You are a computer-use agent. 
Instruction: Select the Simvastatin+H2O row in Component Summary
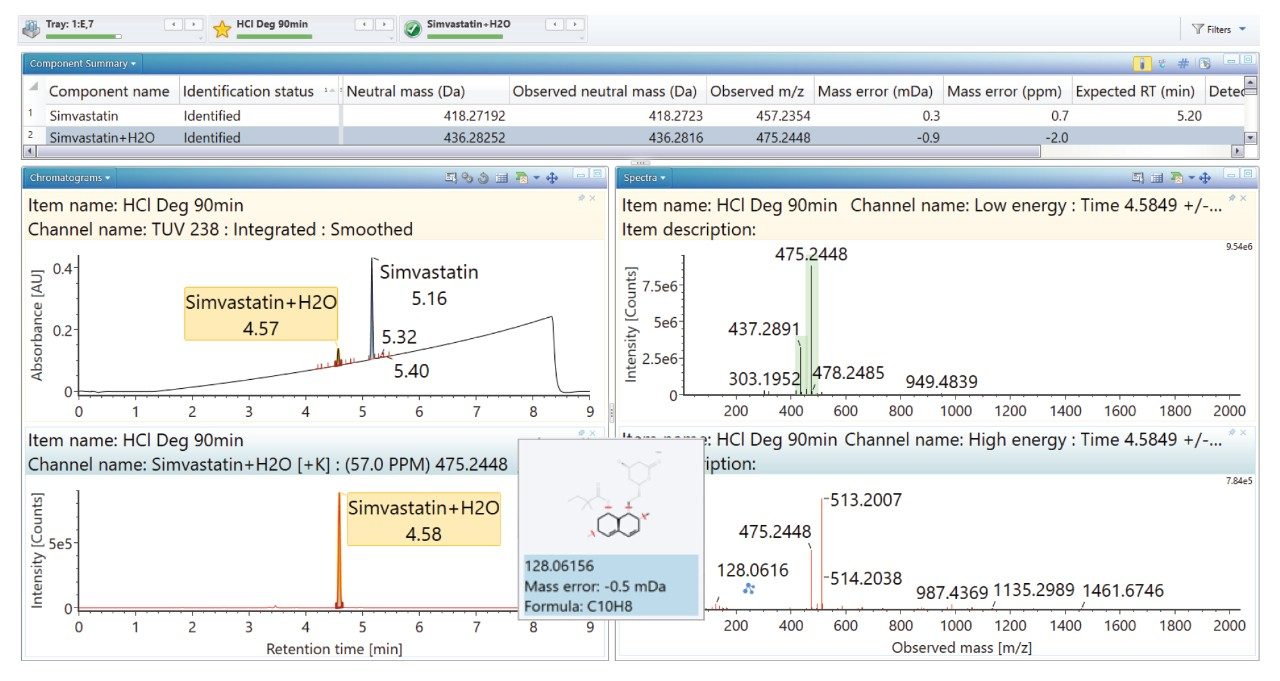[632, 137]
